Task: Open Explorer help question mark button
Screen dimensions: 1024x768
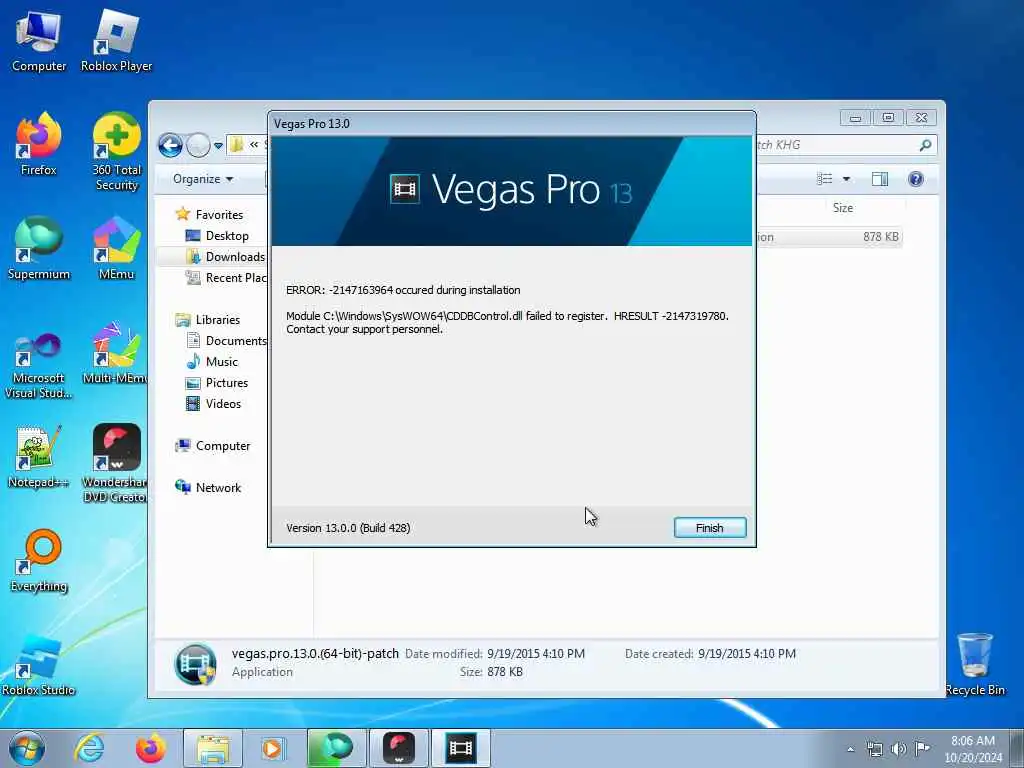Action: [x=916, y=179]
